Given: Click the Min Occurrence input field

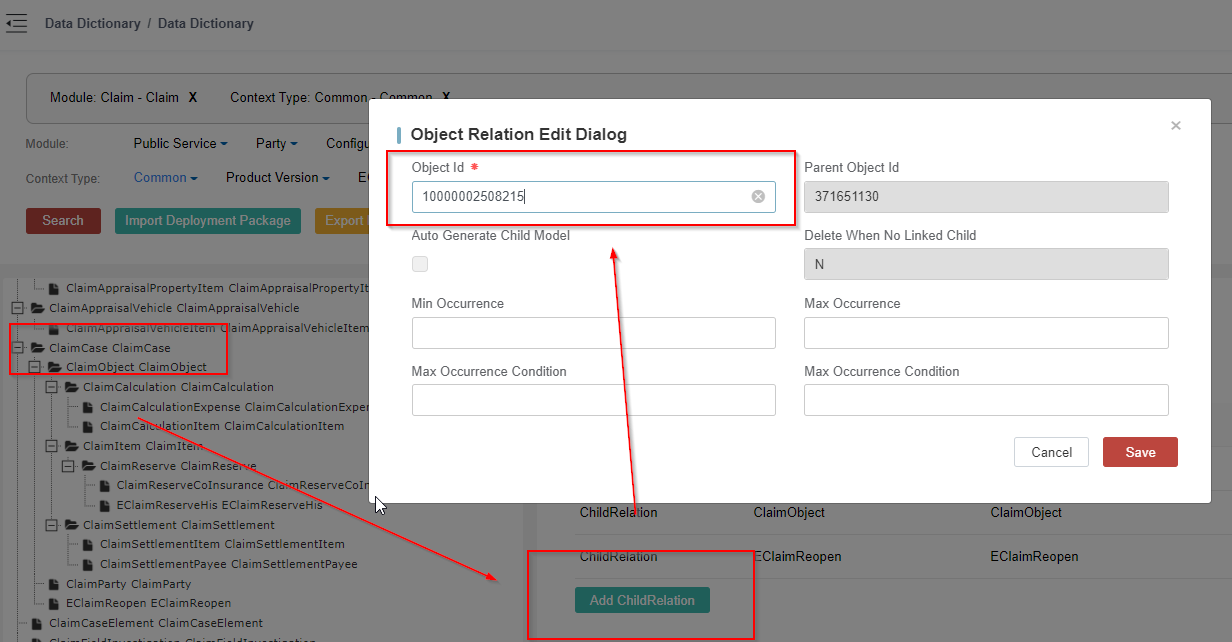Looking at the screenshot, I should [593, 333].
